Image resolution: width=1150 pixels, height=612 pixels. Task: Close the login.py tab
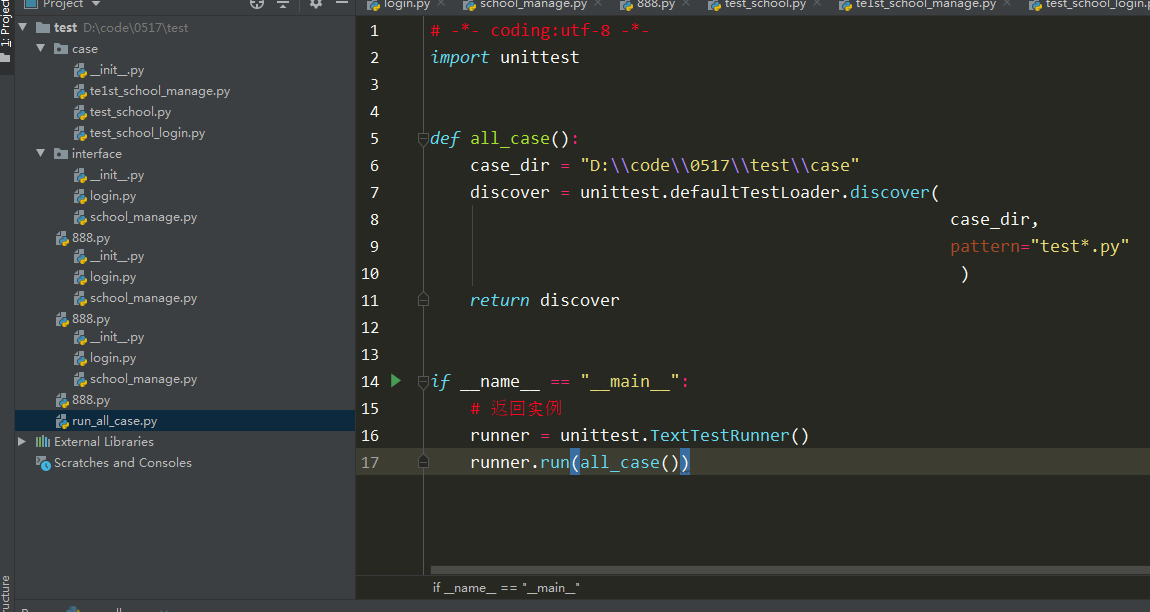pos(441,4)
